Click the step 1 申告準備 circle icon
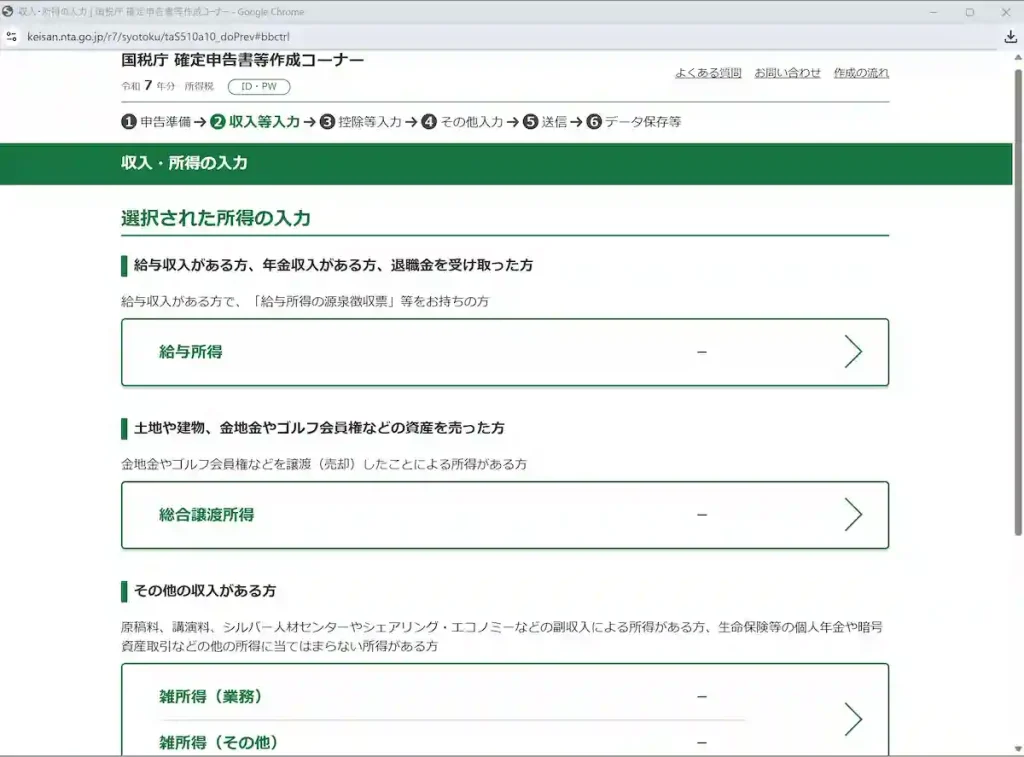 (129, 122)
